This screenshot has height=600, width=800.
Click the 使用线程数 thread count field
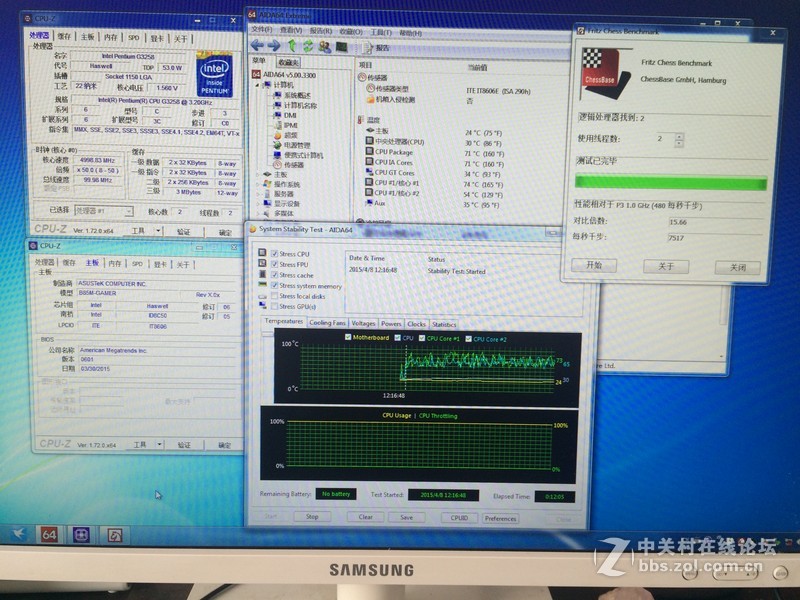pos(665,138)
